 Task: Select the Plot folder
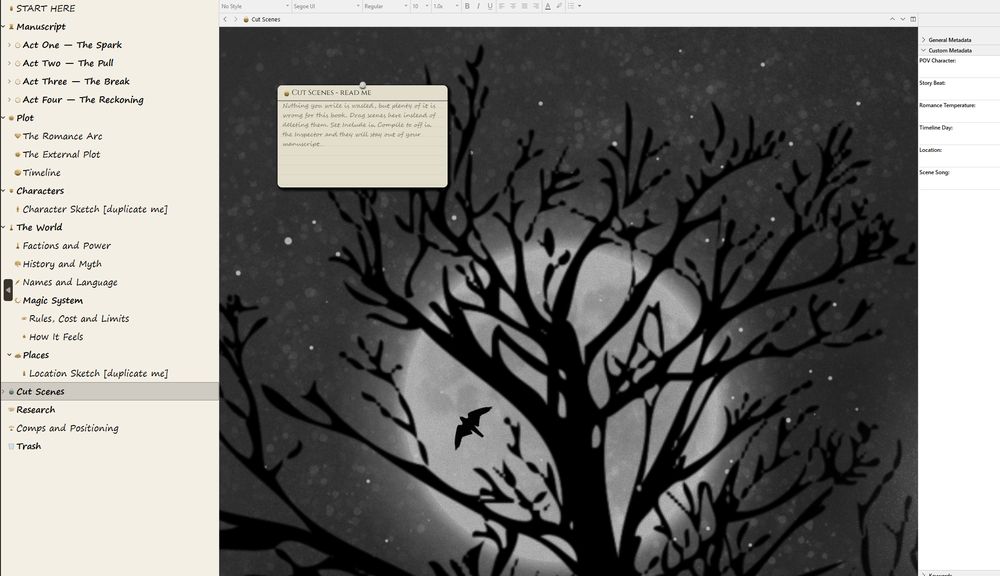point(25,118)
